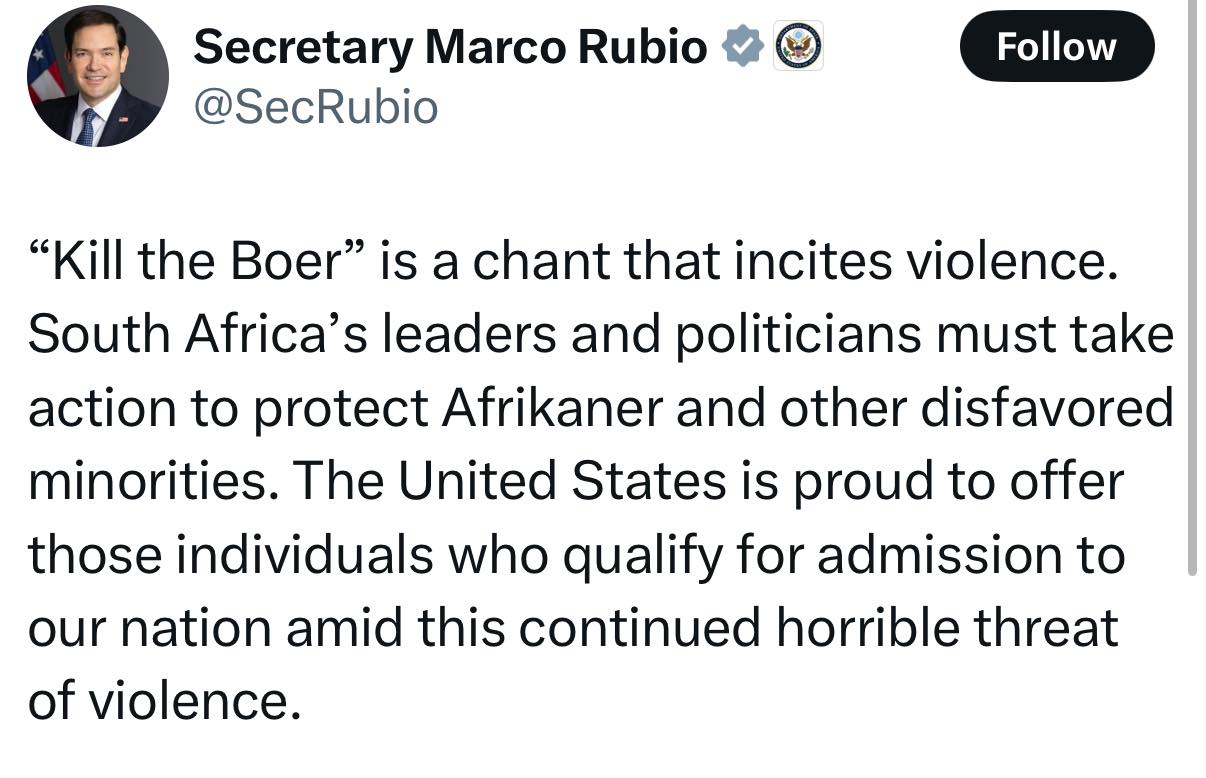Open Marco Rubio's profile picture
Image resolution: width=1206 pixels, height=778 pixels.
(x=98, y=76)
